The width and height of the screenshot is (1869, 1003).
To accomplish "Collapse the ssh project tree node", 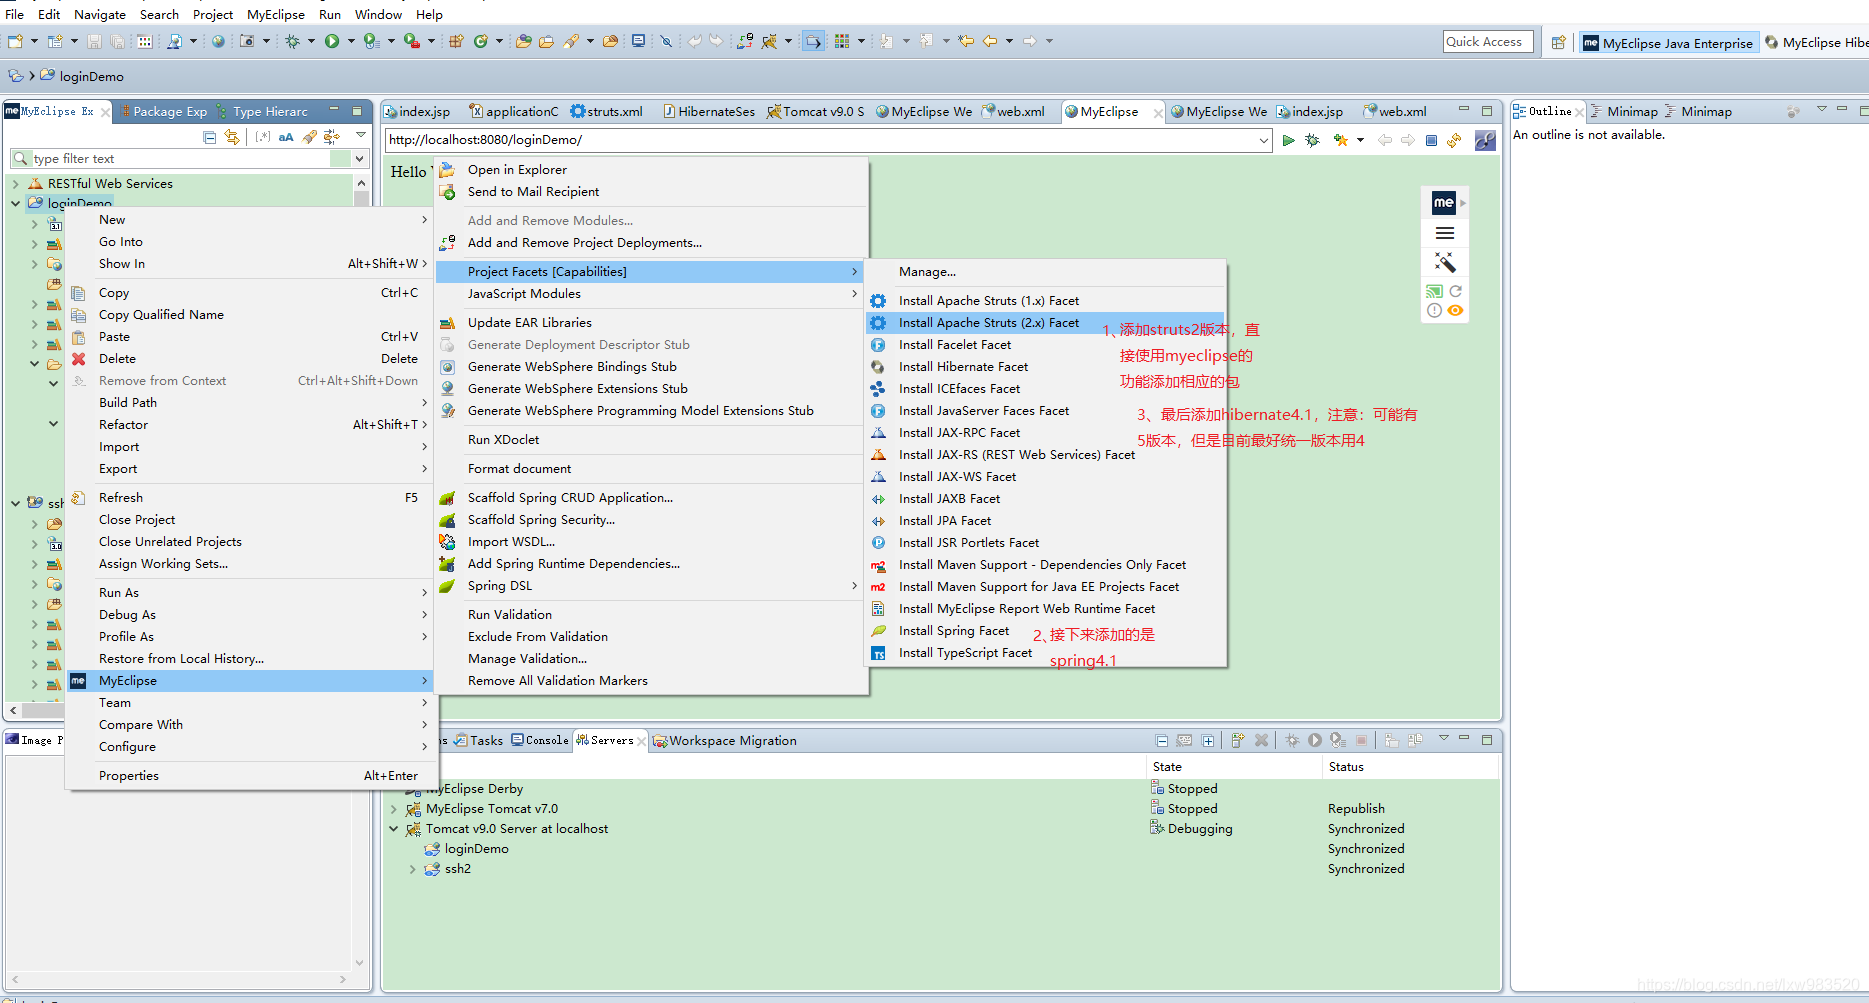I will 15,503.
